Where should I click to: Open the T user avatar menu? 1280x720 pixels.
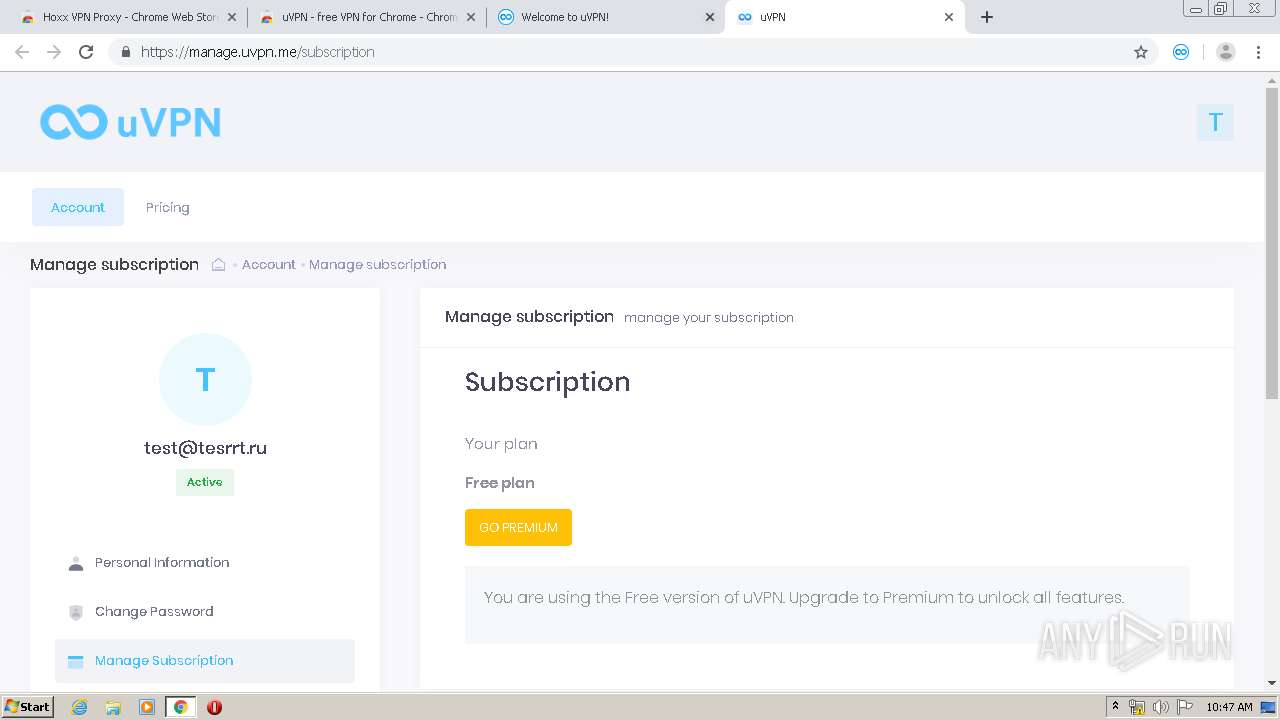pos(1215,122)
